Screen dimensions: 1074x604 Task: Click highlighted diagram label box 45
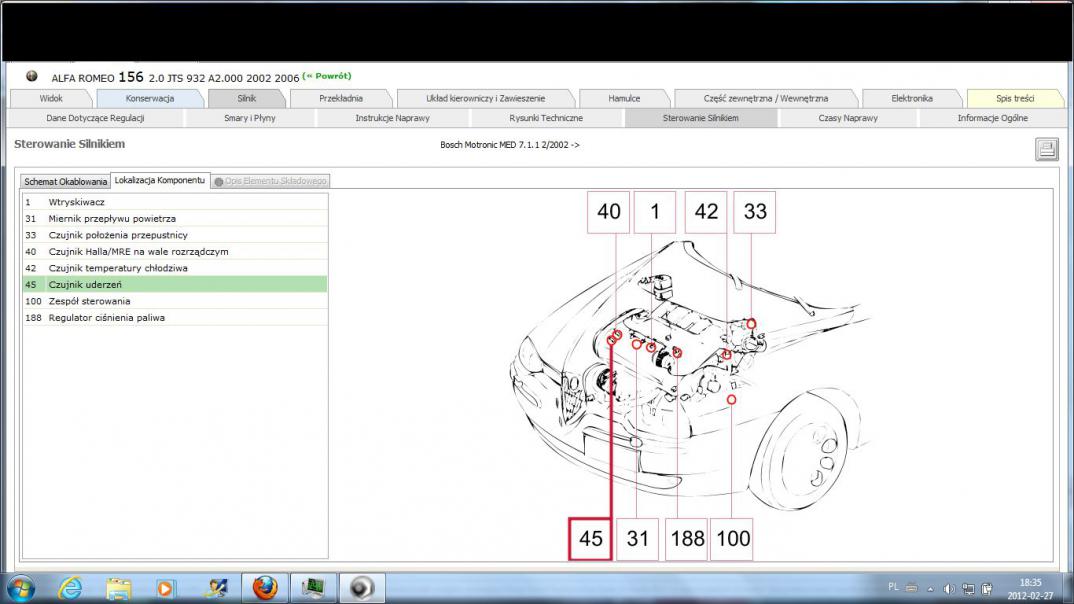[590, 539]
